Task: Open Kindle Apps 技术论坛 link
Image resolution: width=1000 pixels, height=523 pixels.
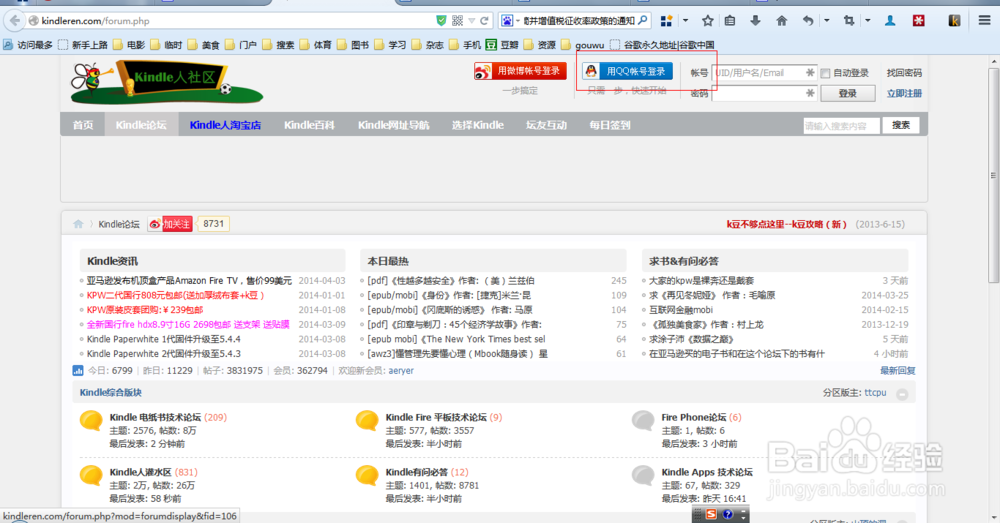Action: coord(707,472)
